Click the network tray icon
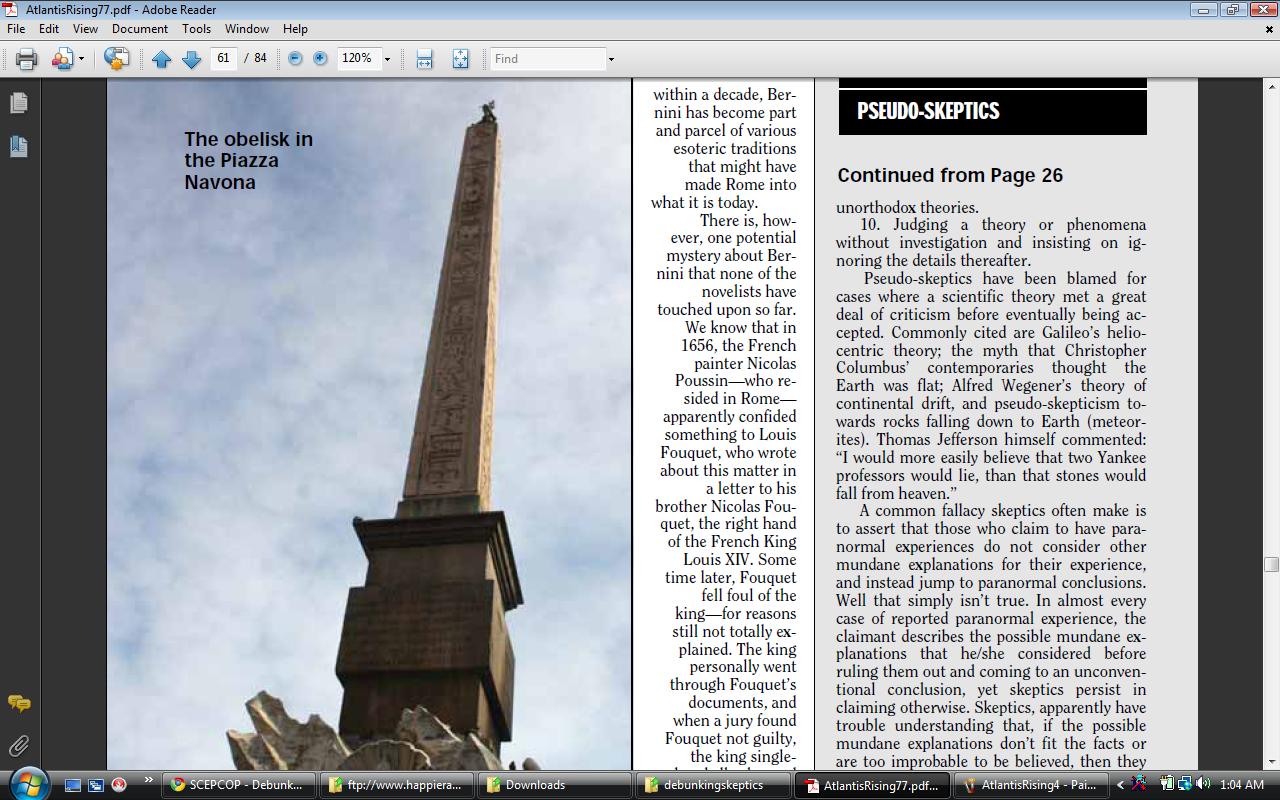Viewport: 1280px width, 800px height. [x=1185, y=784]
